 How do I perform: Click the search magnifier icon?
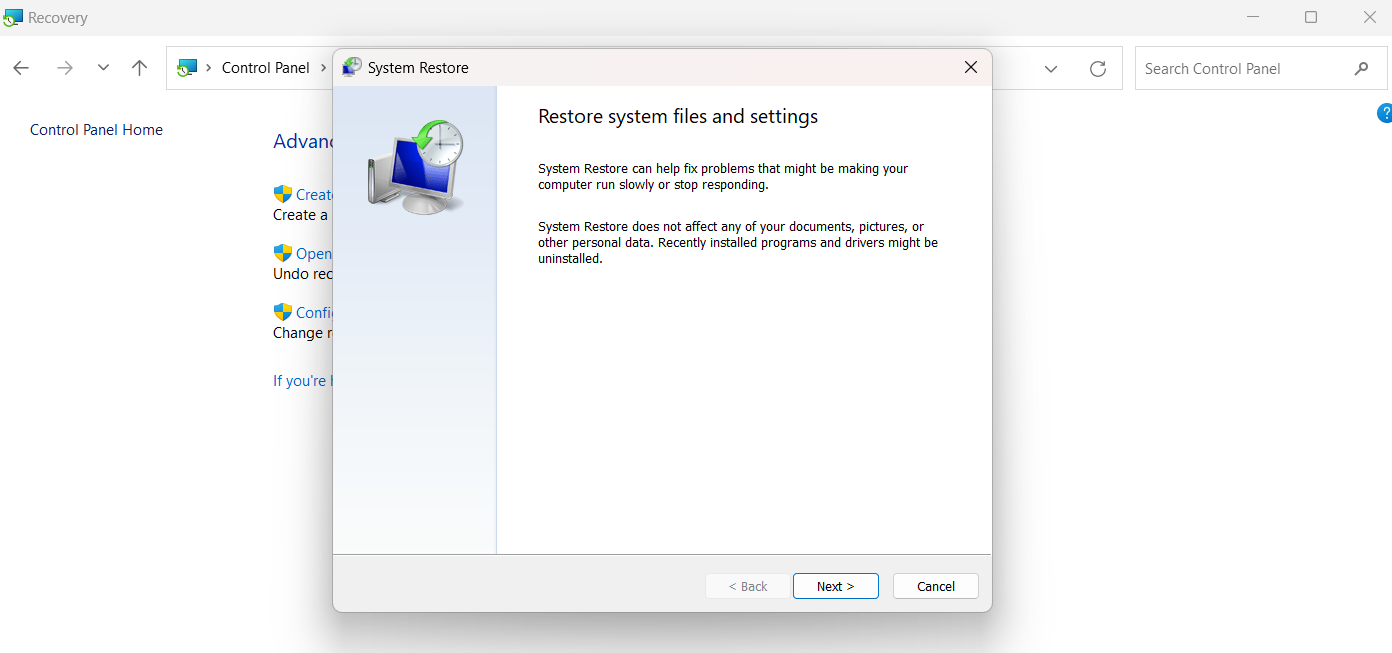point(1362,68)
